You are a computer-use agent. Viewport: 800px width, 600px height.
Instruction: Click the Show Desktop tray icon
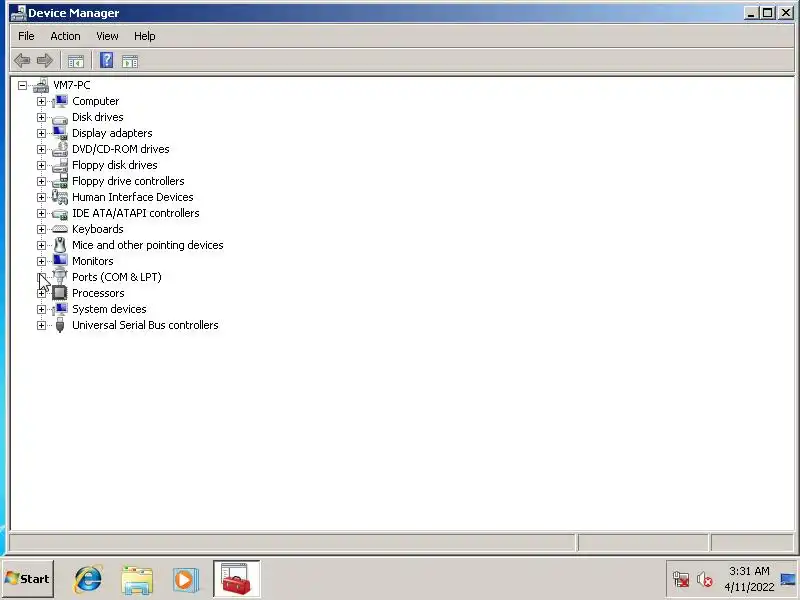pyautogui.click(x=788, y=579)
